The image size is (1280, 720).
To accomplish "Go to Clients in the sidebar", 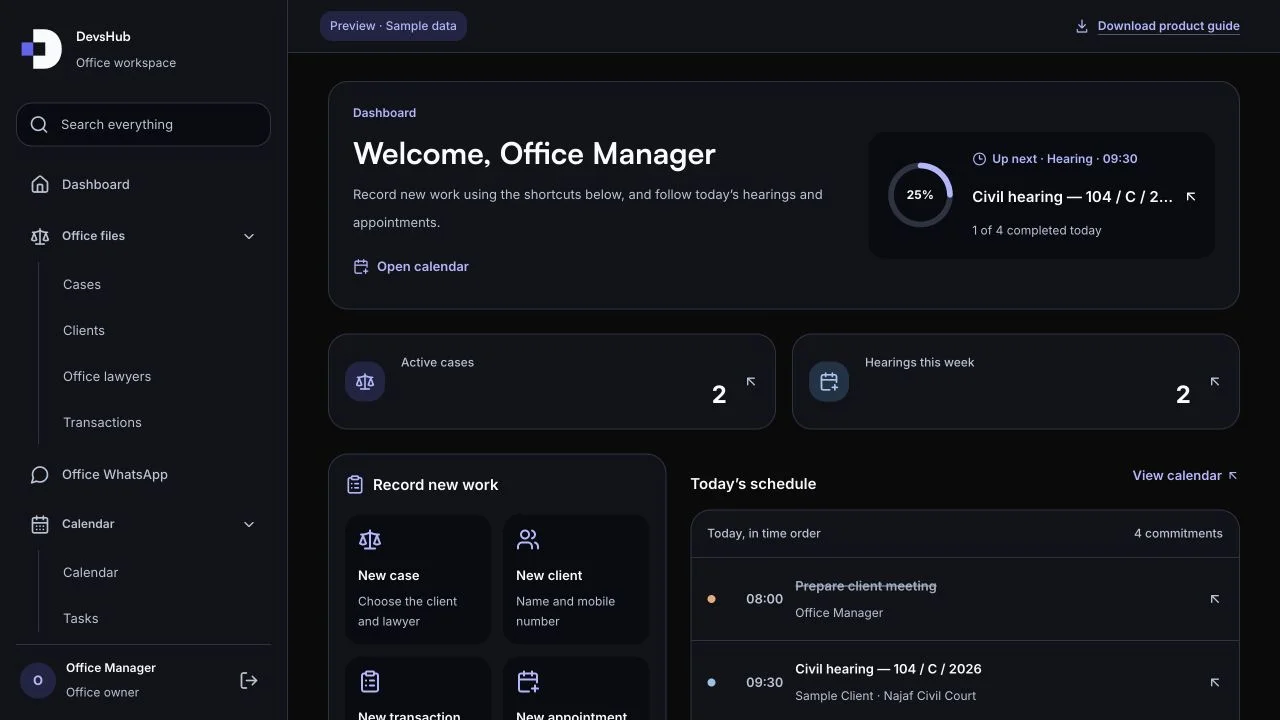I will (x=84, y=331).
